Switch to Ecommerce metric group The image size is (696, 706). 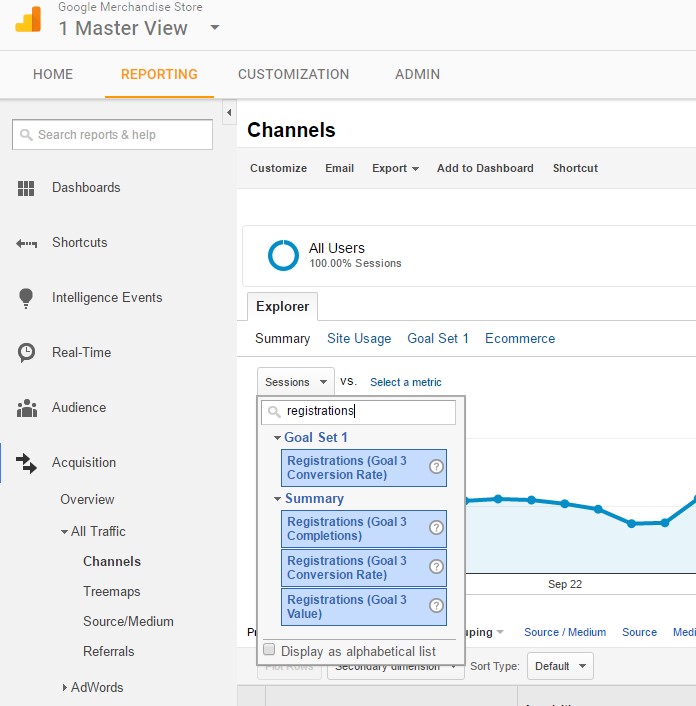pos(520,339)
